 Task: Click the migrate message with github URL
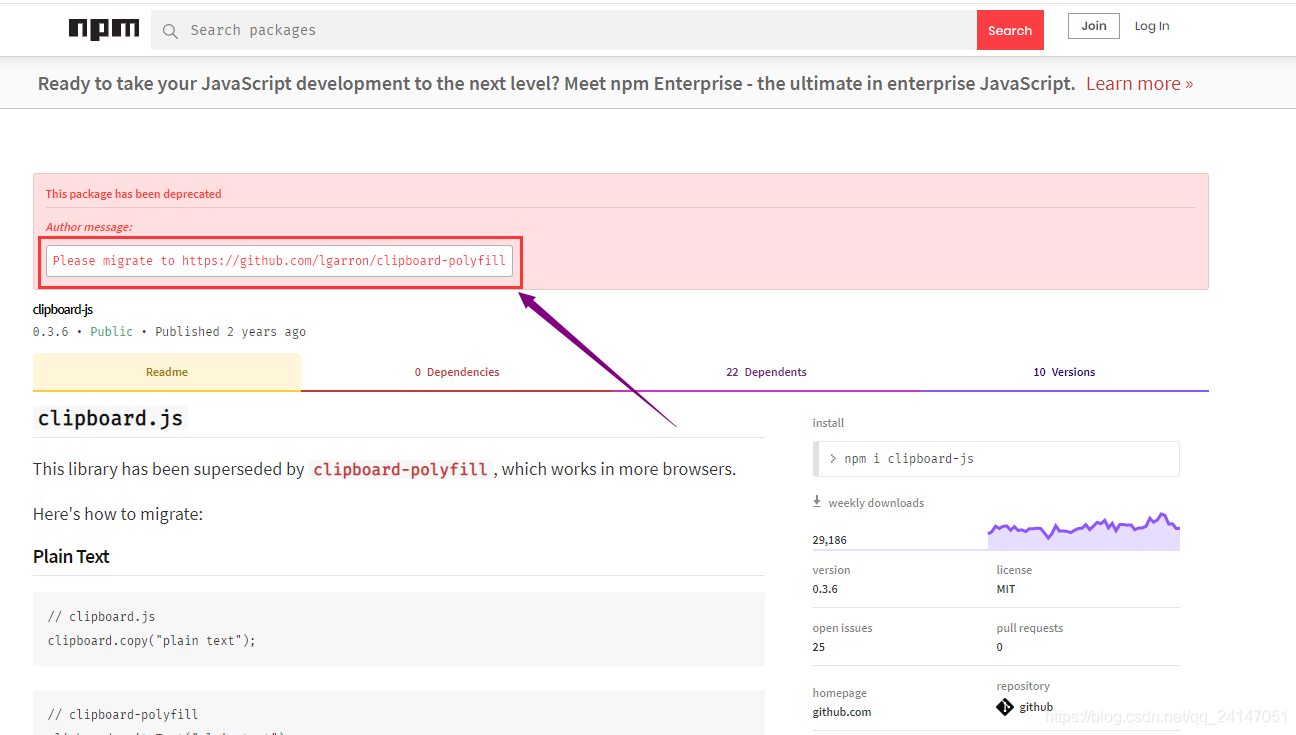(x=279, y=261)
